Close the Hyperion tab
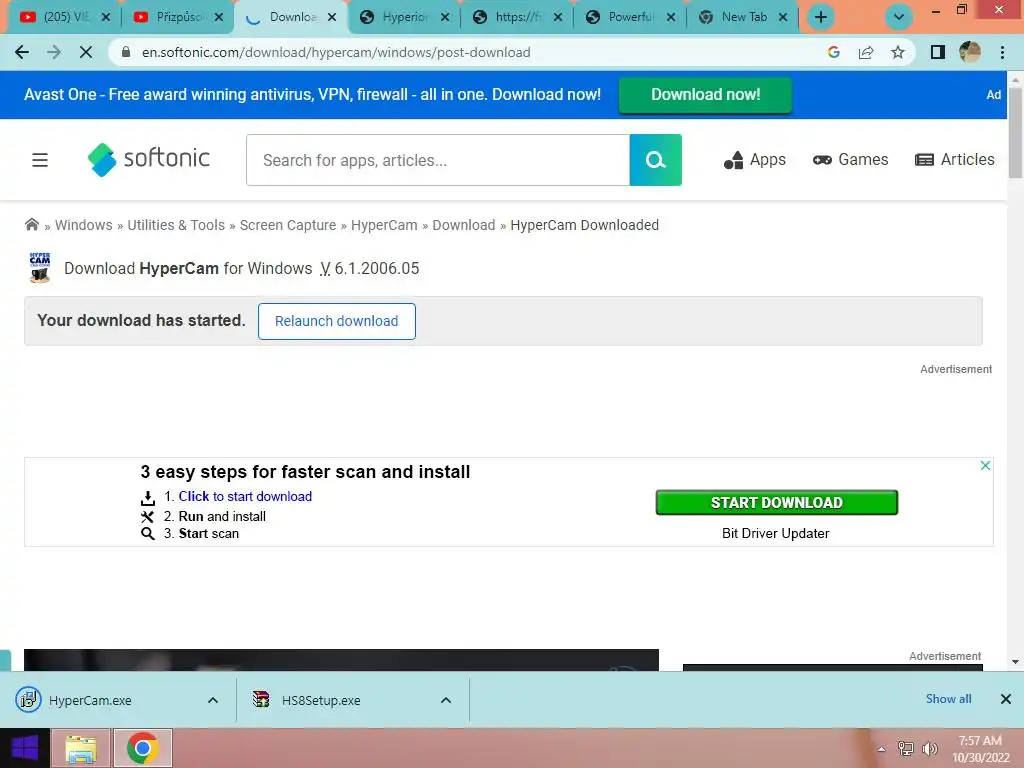 pos(445,18)
